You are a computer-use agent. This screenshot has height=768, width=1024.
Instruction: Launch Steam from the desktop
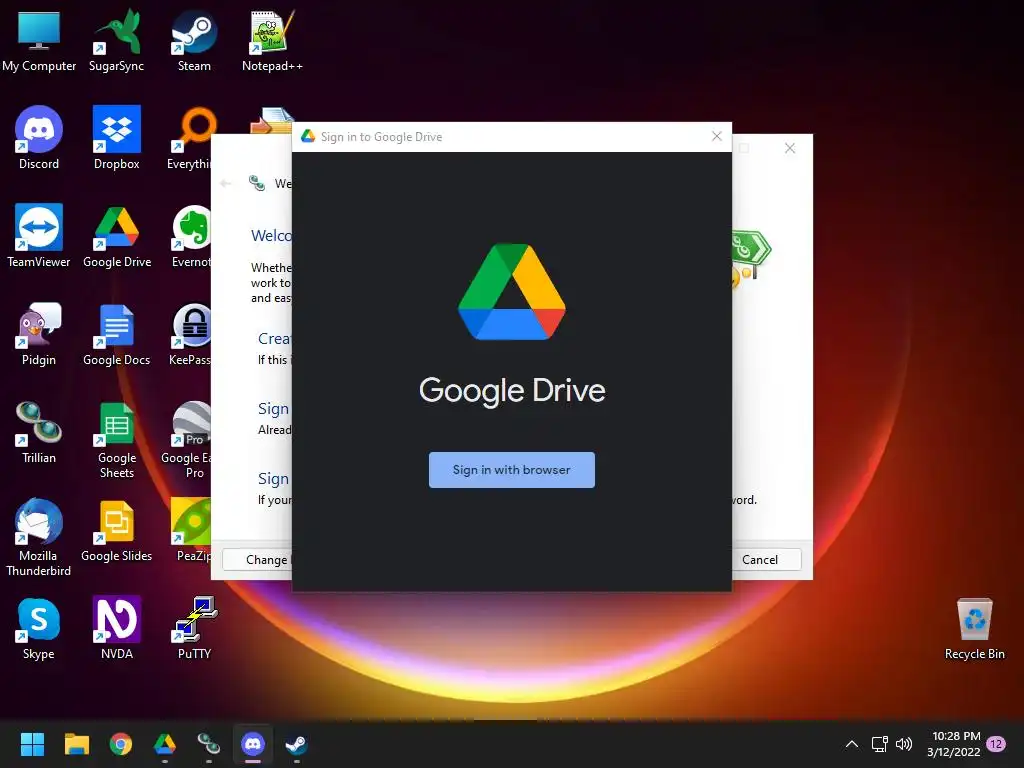click(194, 40)
